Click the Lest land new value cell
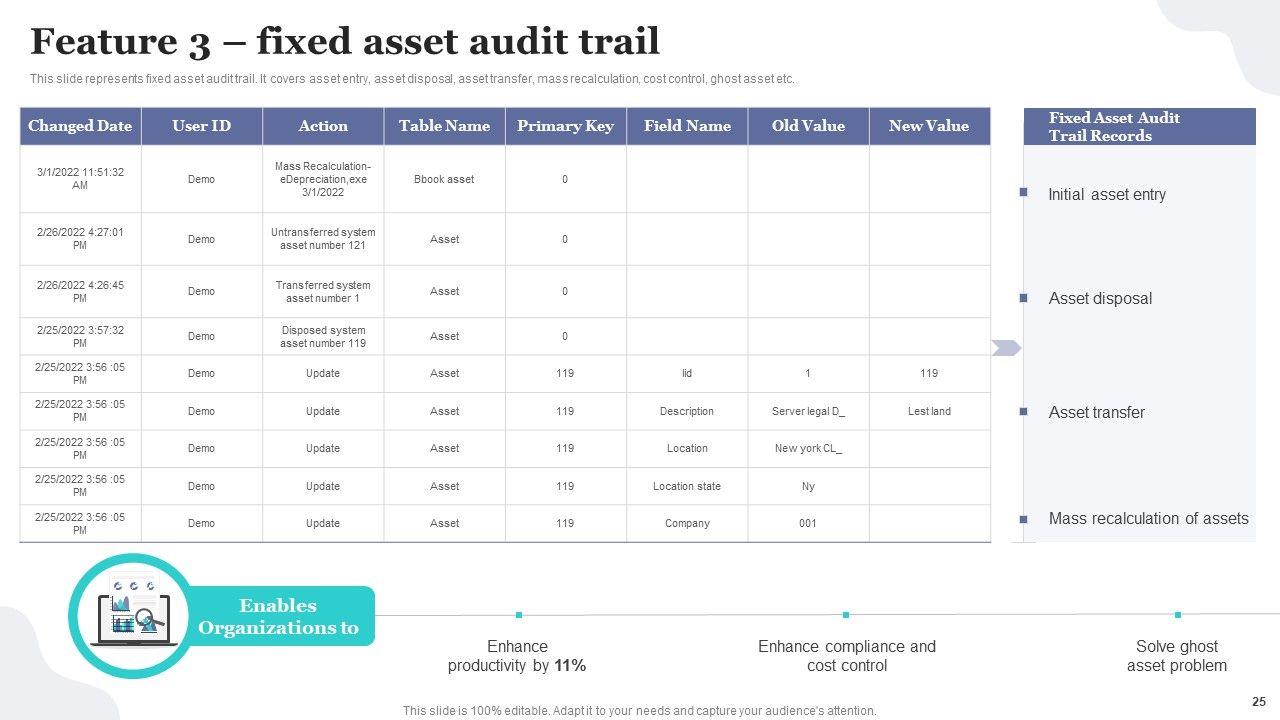 (x=929, y=411)
